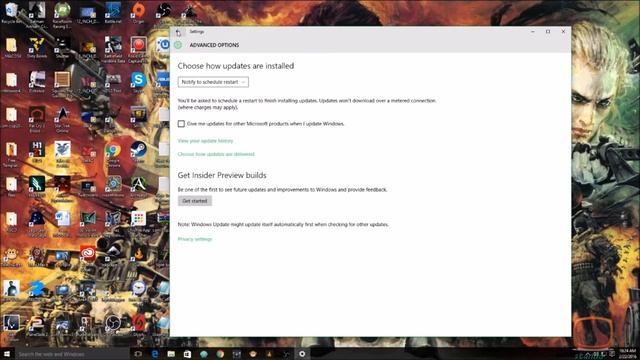Open the PlanetSide 2 desktop shortcut
The width and height of the screenshot is (640, 360).
[x=37, y=326]
